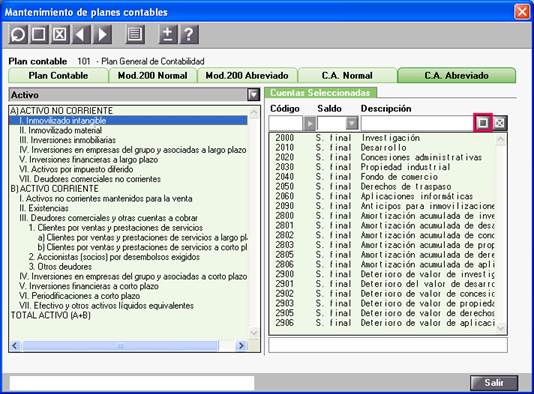Open the list view toolbar icon
Viewport: 534px width, 394px height.
(135, 34)
